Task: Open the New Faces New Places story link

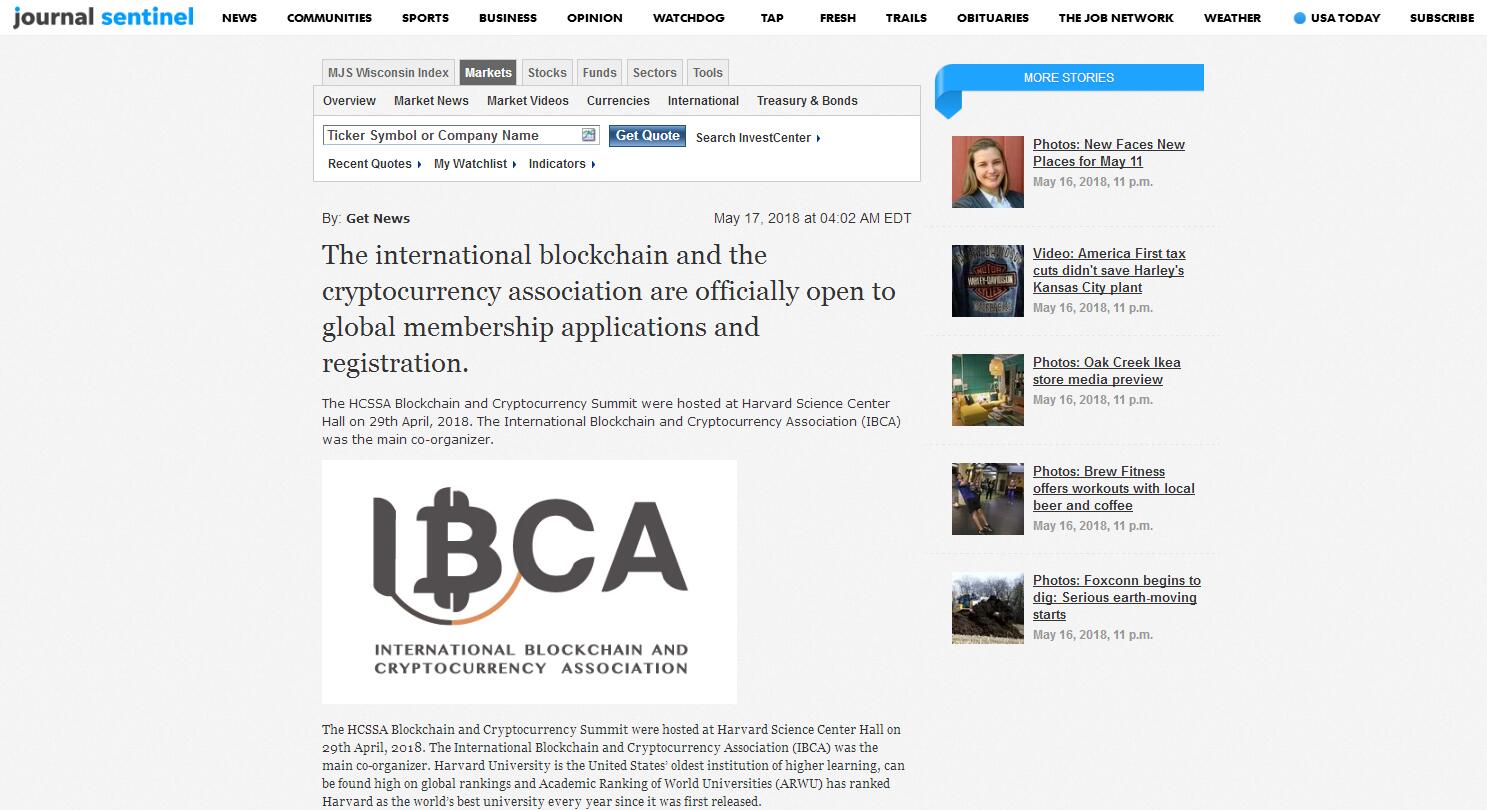Action: click(x=1109, y=153)
